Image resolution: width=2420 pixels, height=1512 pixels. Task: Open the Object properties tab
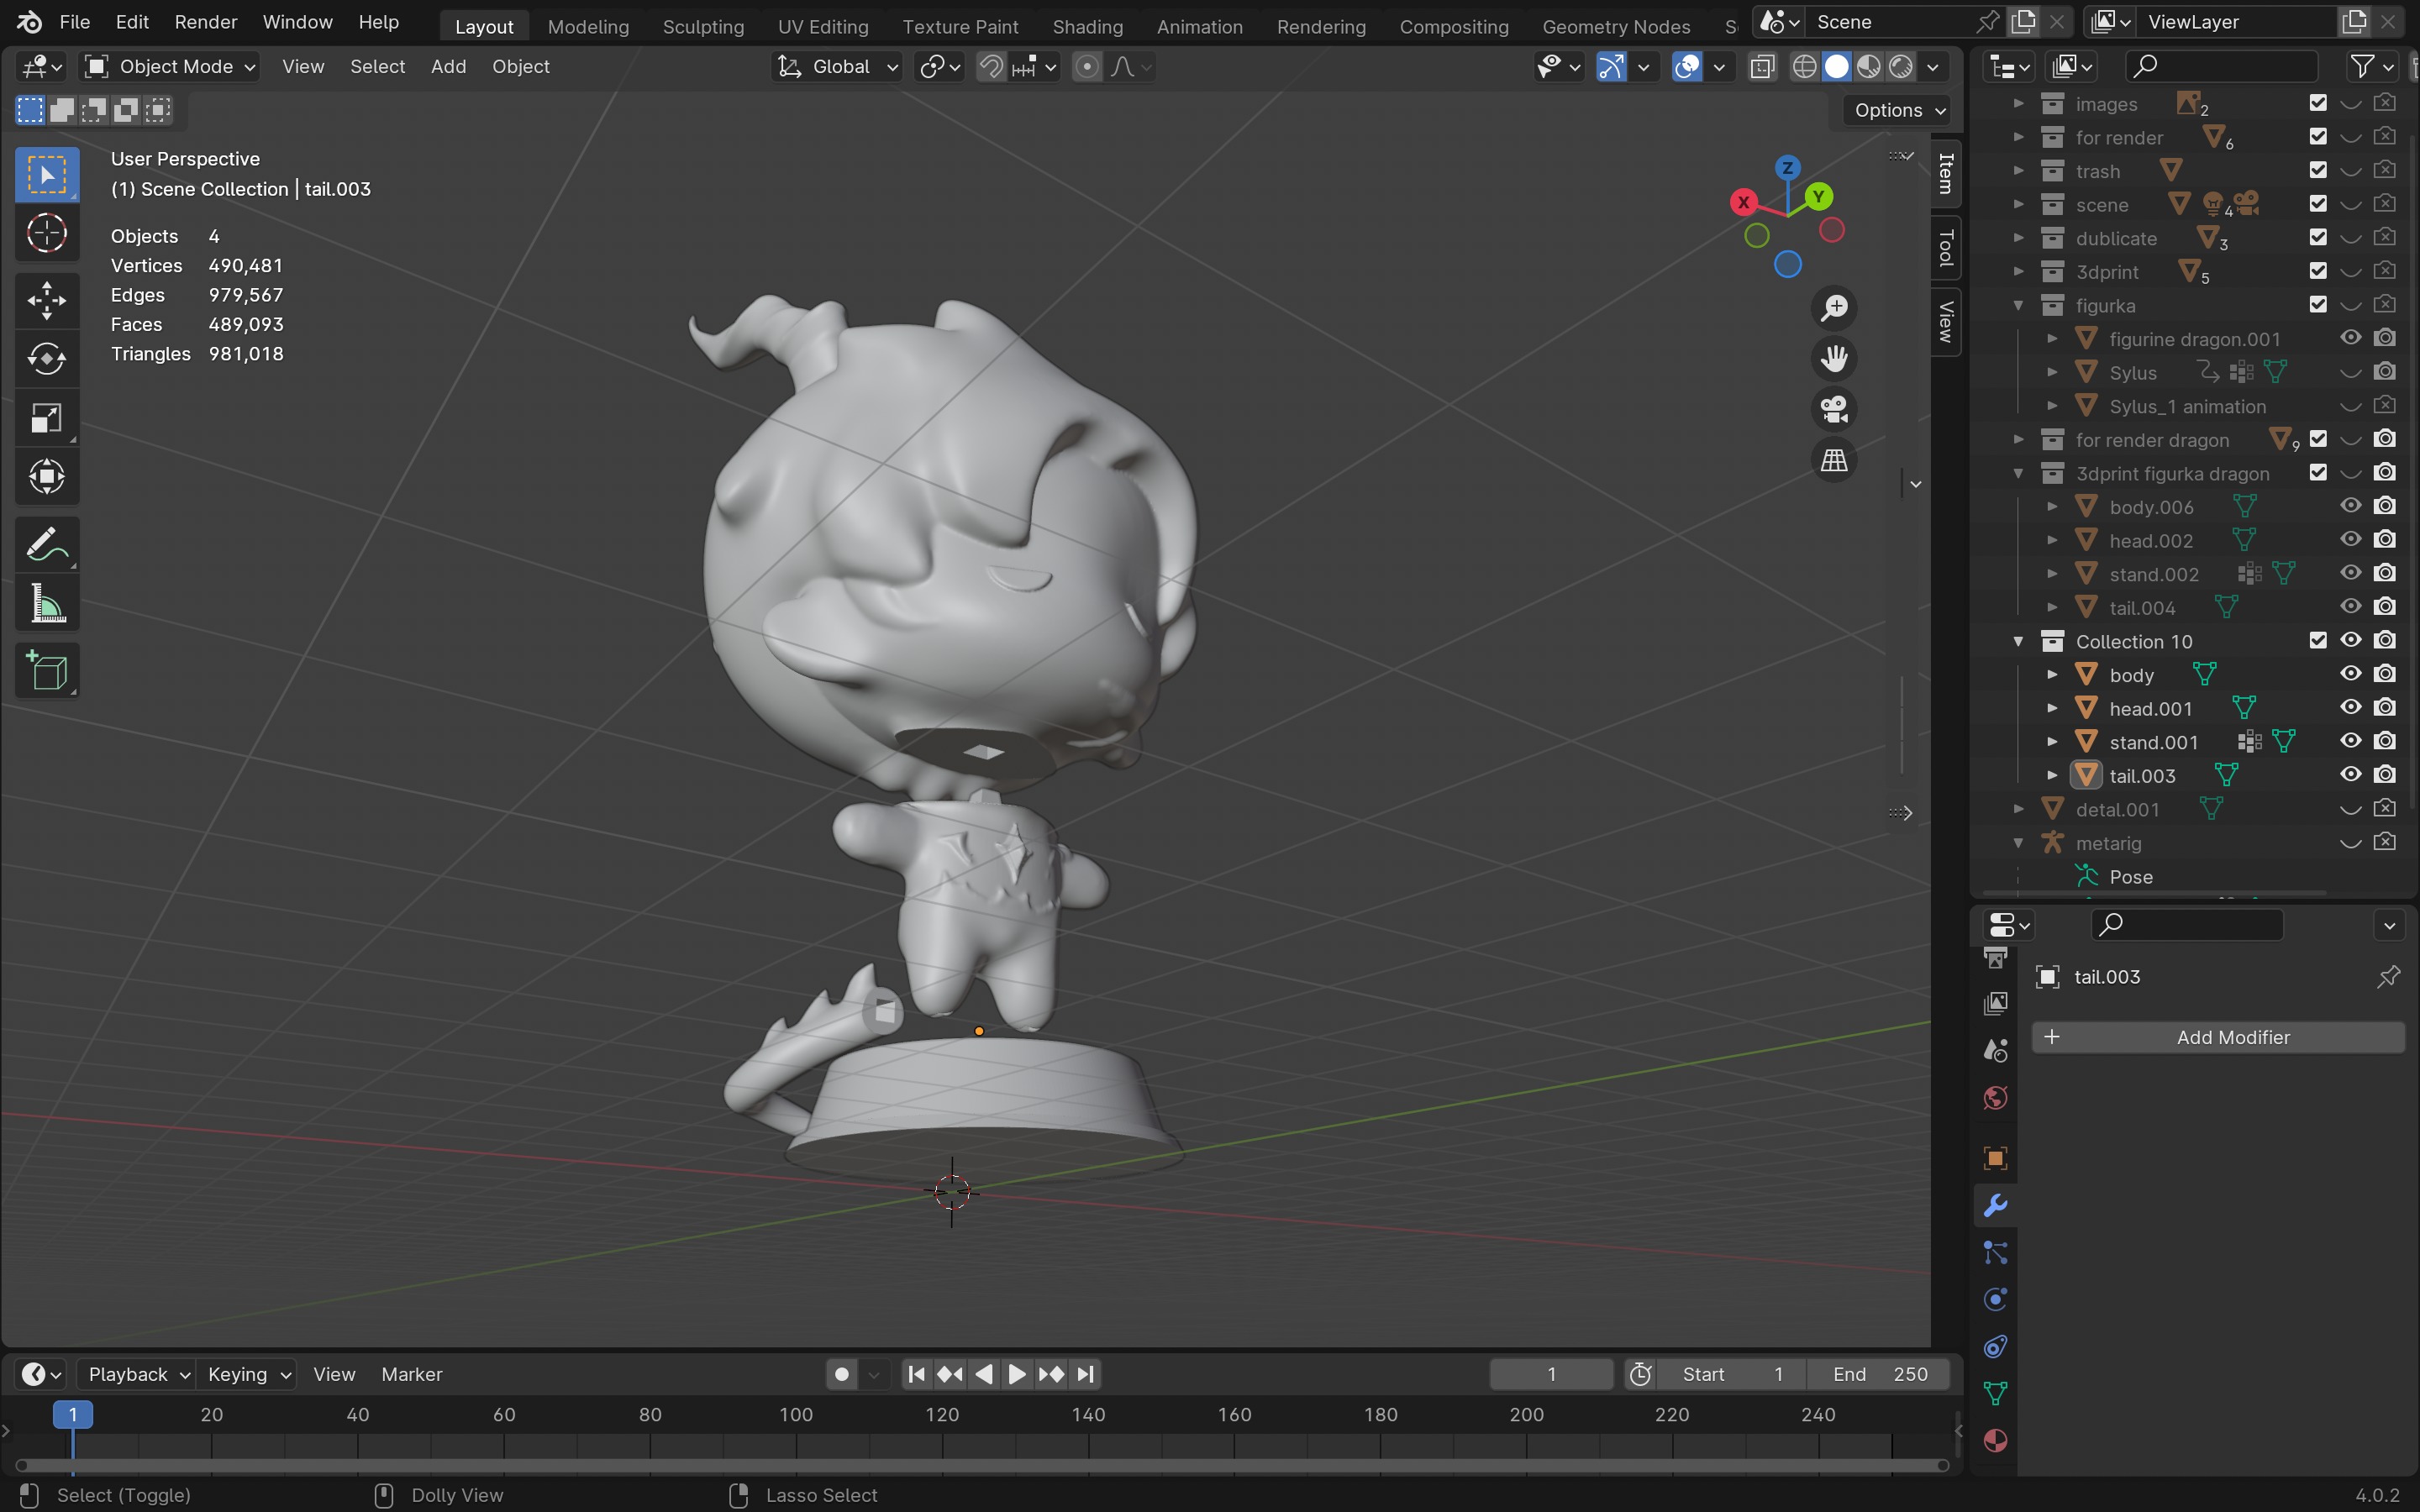[x=1995, y=1158]
